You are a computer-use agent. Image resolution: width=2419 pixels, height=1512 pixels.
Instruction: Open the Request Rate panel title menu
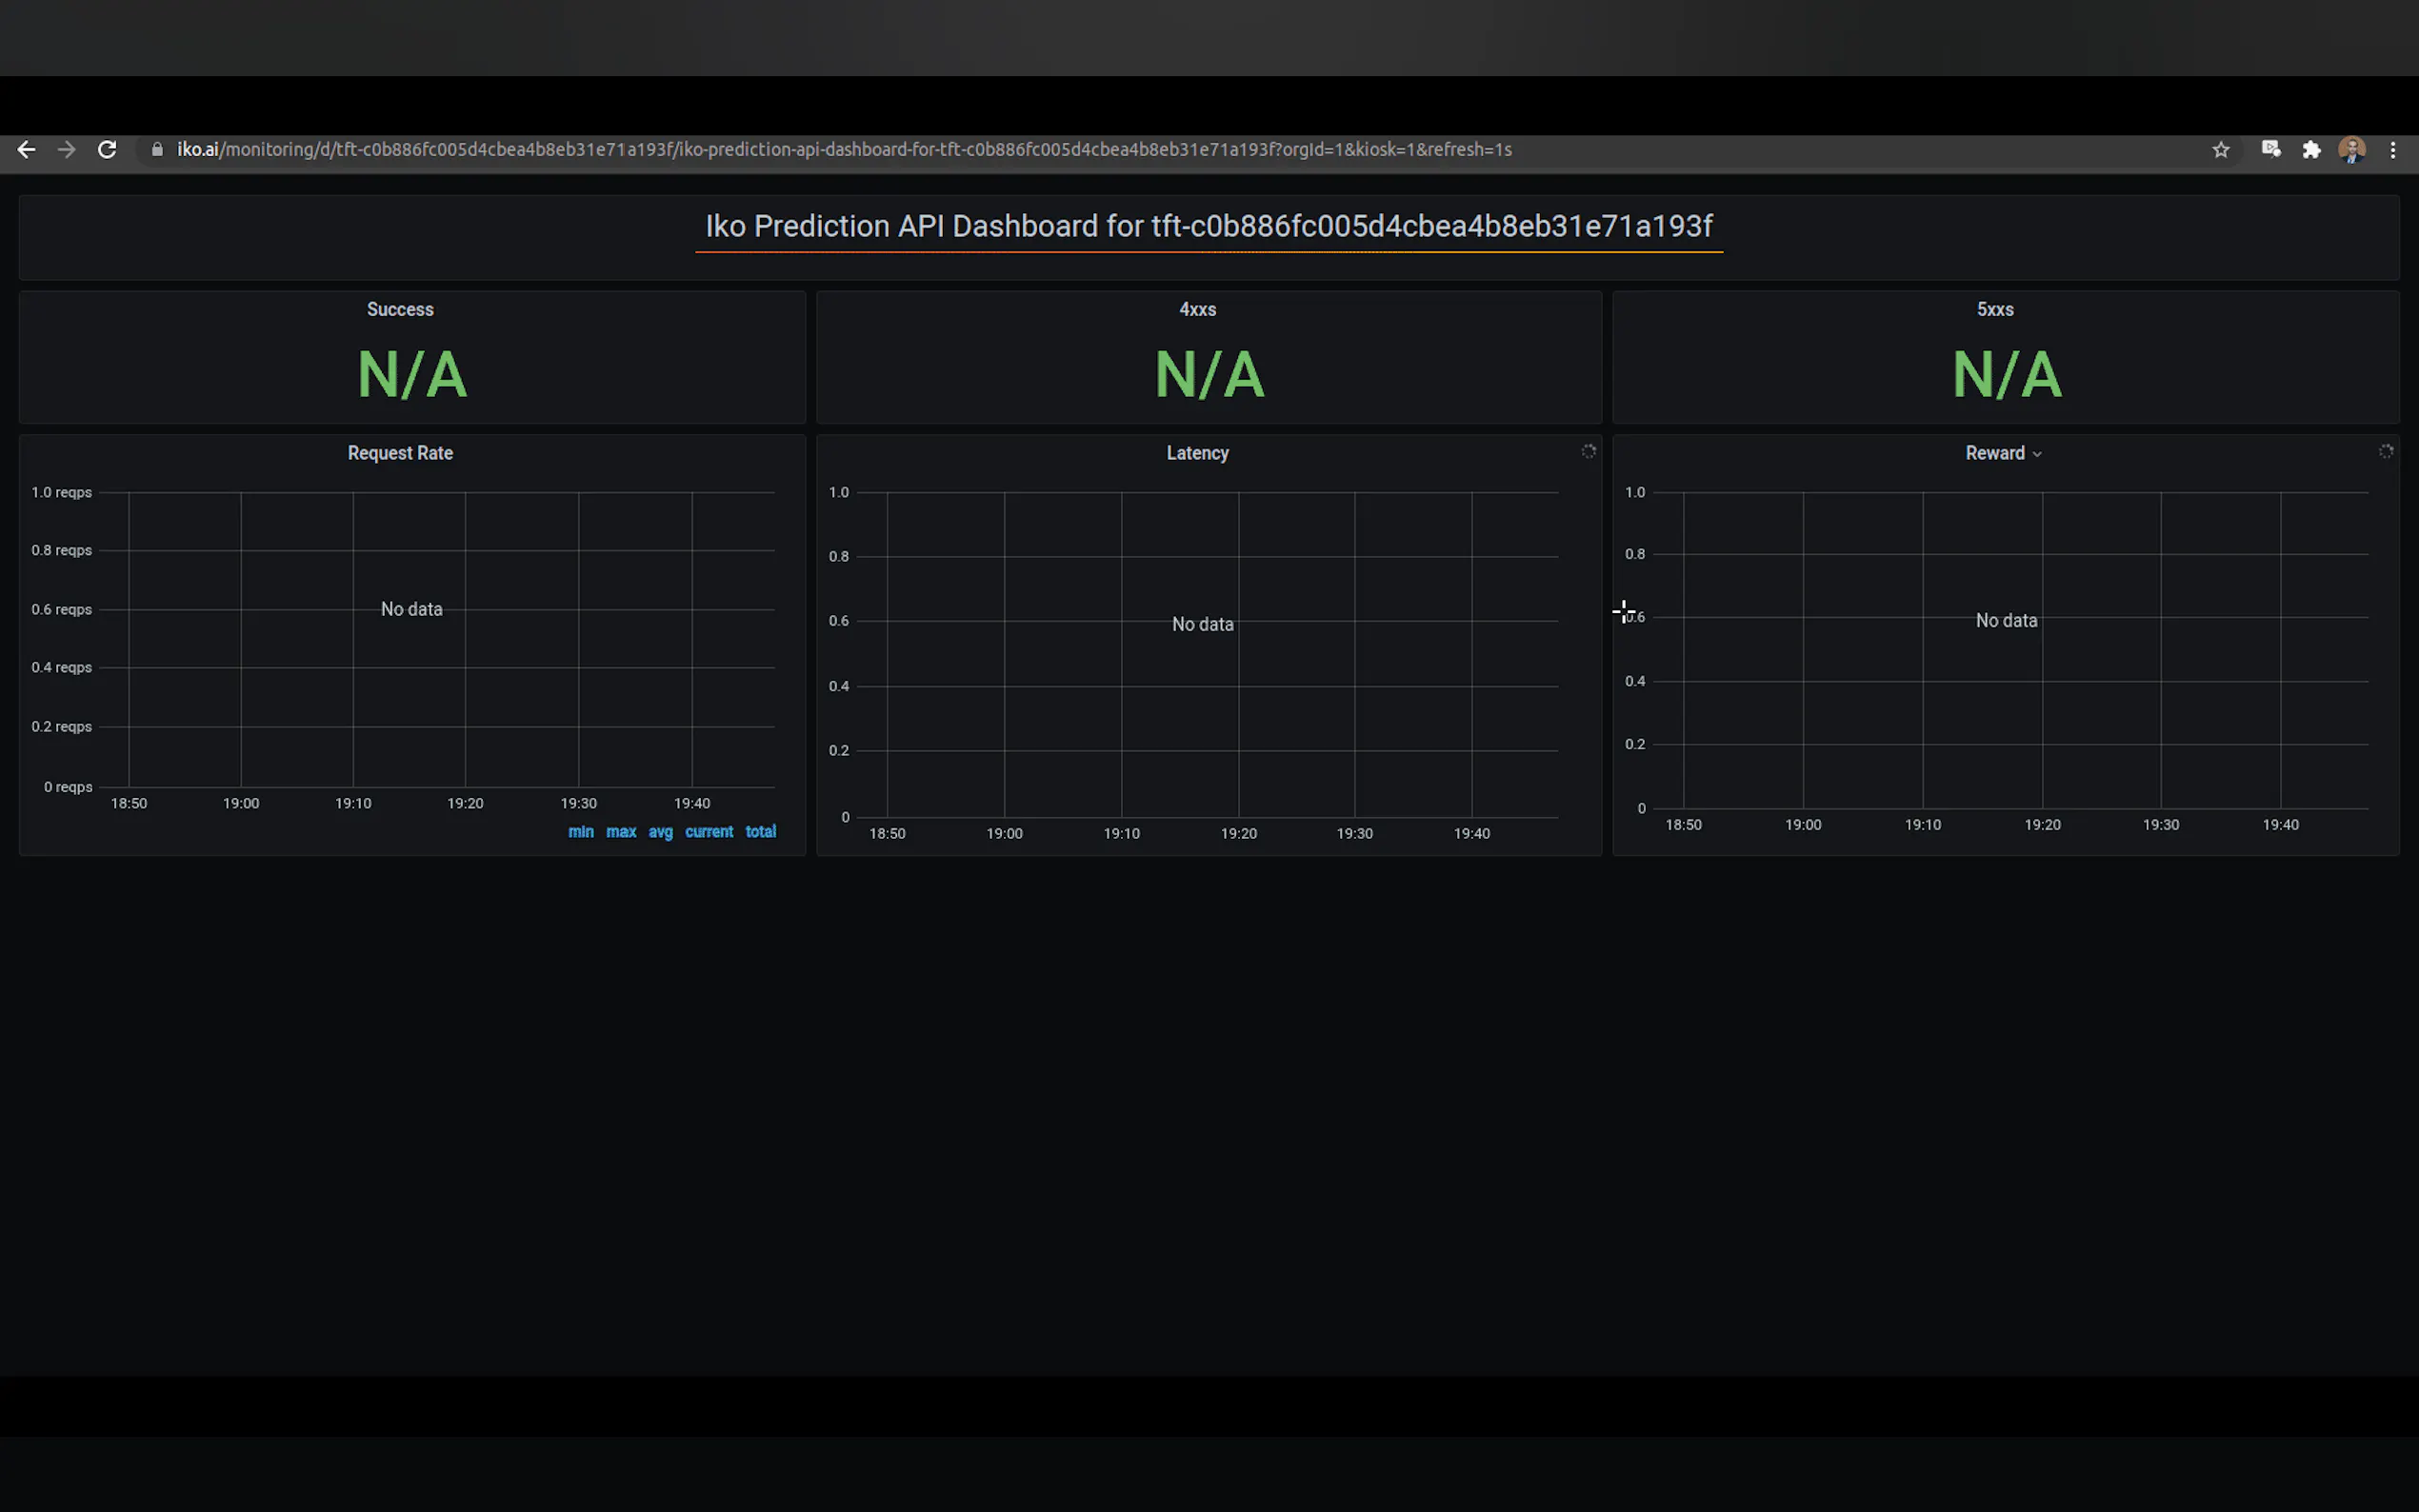tap(400, 453)
